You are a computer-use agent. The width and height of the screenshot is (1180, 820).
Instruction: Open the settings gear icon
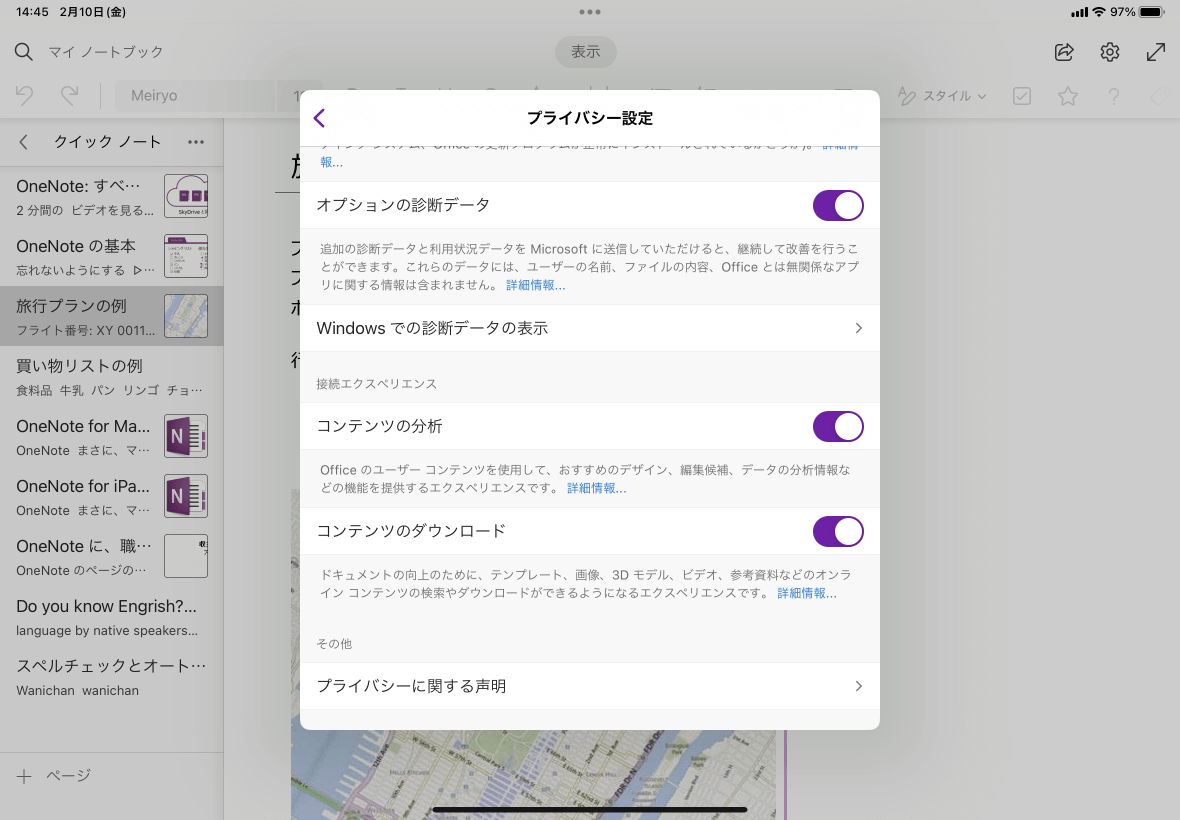click(1110, 52)
